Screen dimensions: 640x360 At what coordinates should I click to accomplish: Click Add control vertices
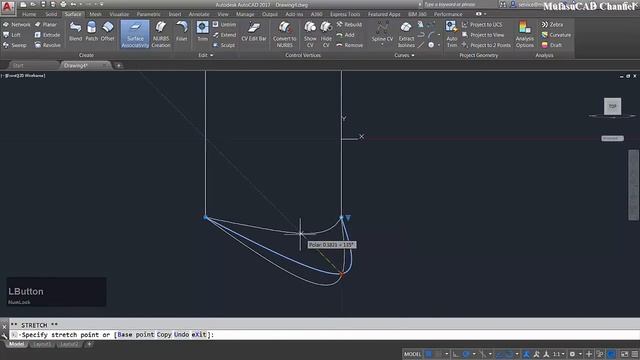[345, 35]
